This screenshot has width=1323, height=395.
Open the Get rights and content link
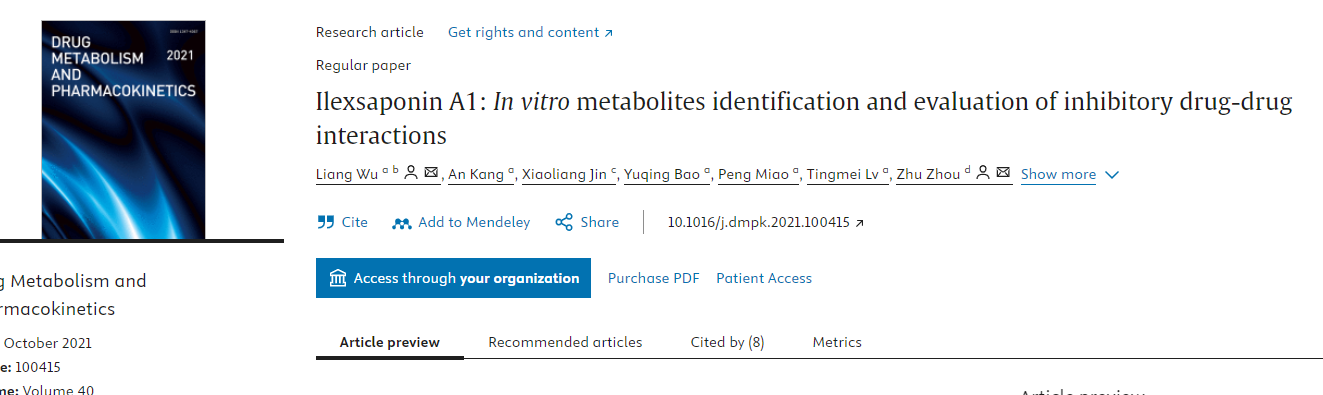click(x=530, y=32)
